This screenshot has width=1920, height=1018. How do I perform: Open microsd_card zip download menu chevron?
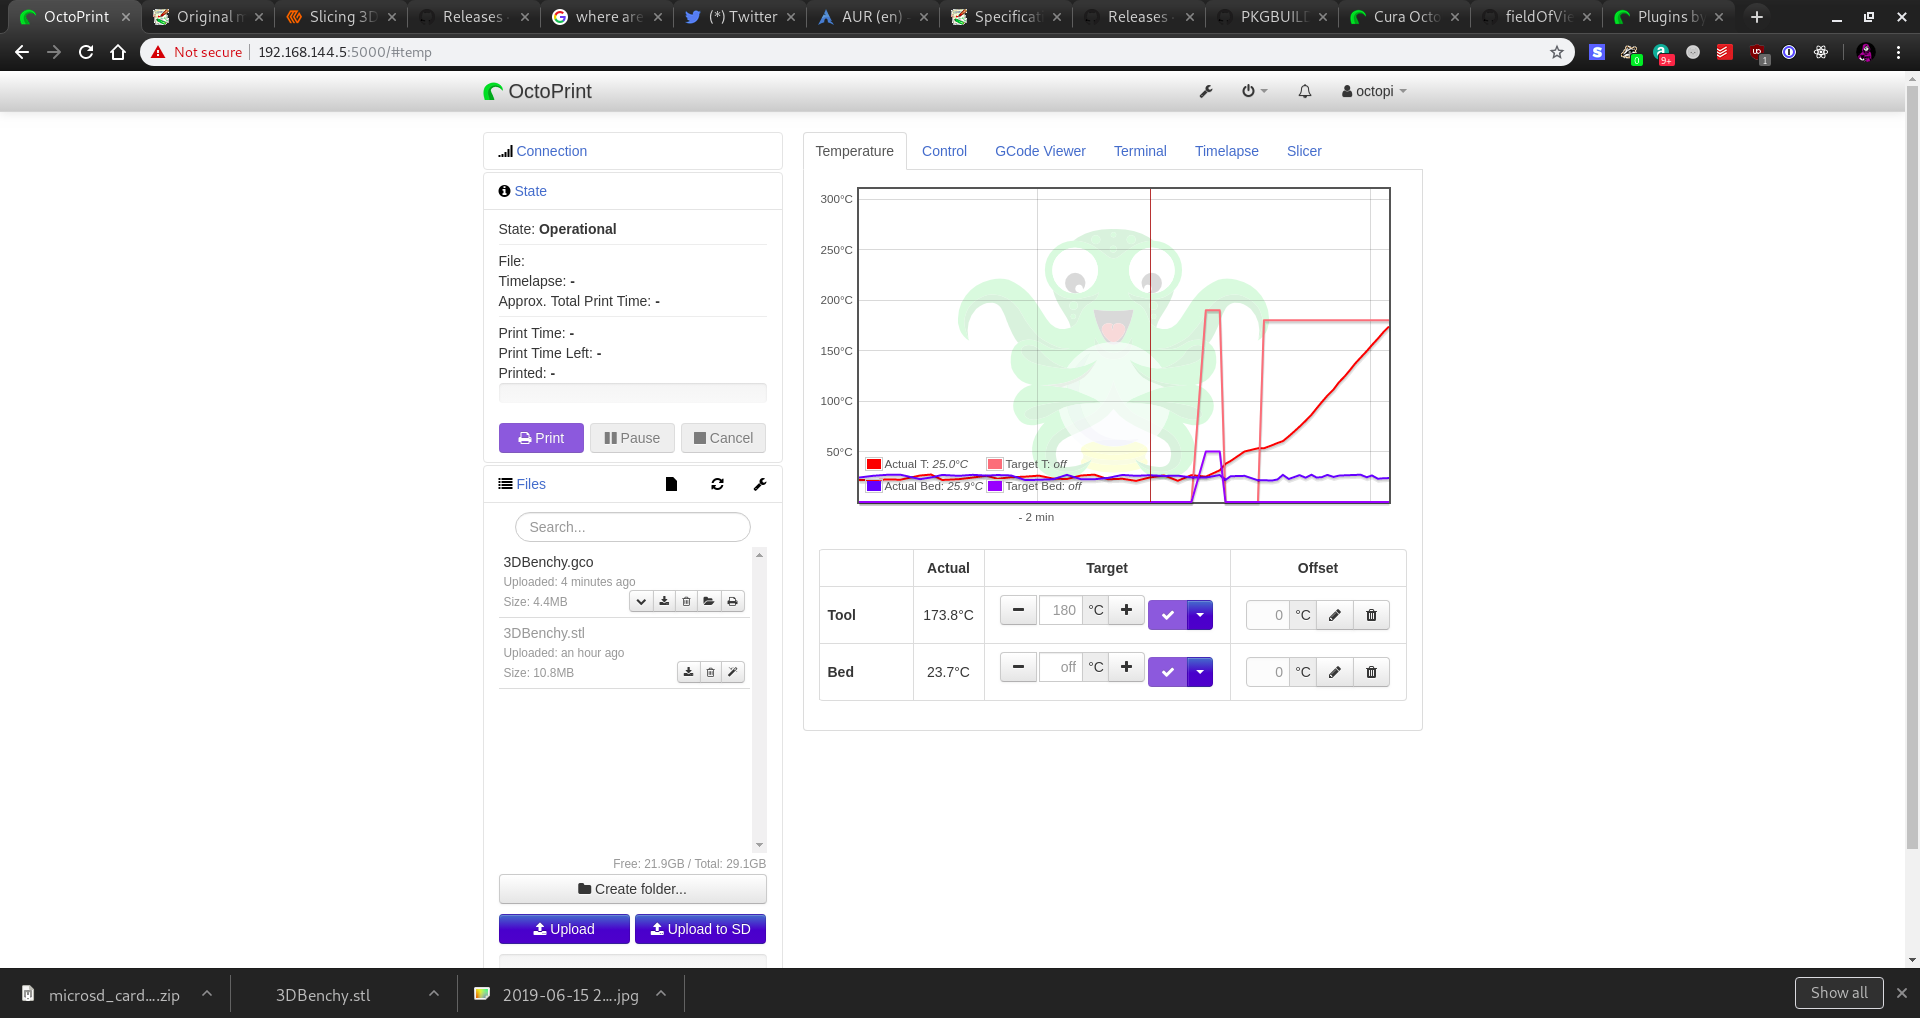pos(207,994)
